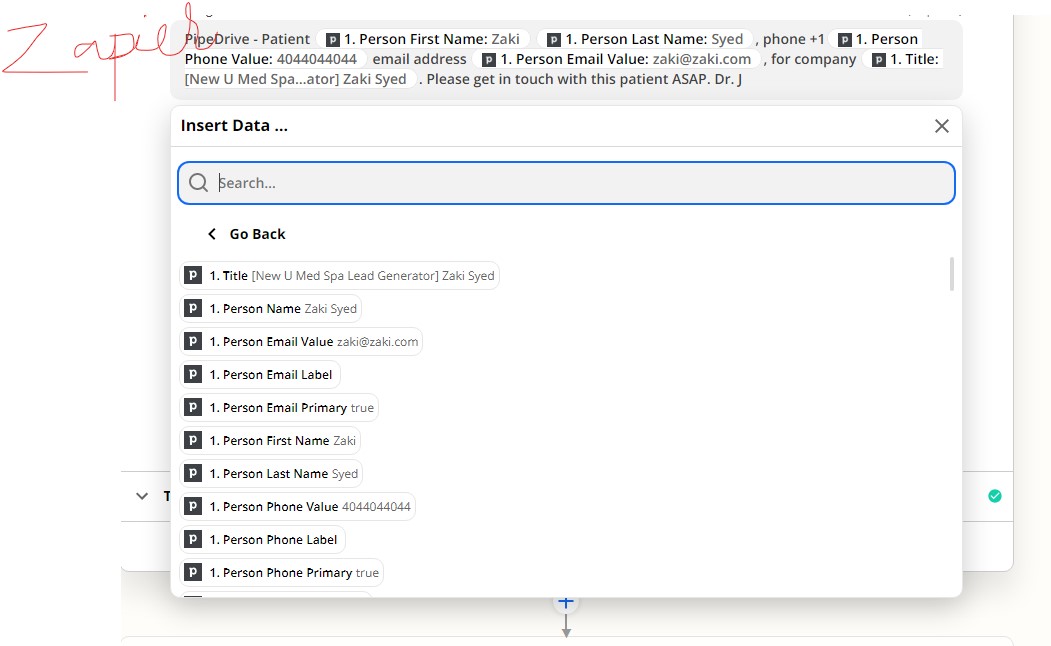Click Pipedrive icon on Person Last Name row
Viewport: 1051px width, 646px height.
[193, 473]
